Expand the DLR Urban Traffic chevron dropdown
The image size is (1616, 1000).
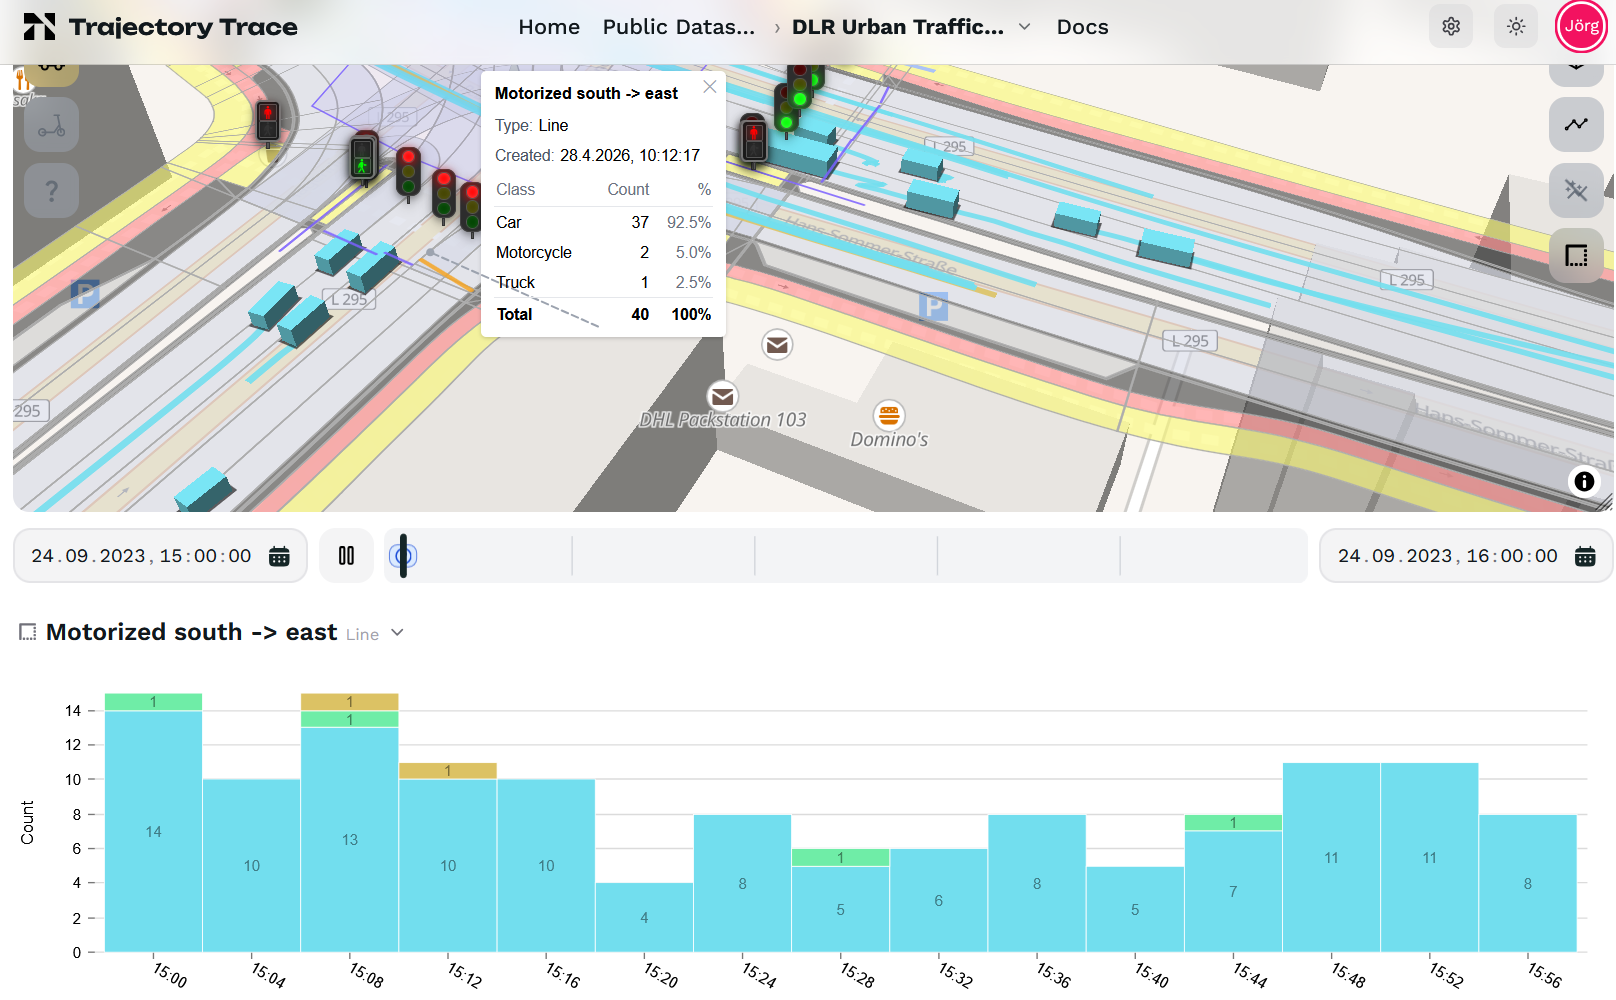point(1025,27)
